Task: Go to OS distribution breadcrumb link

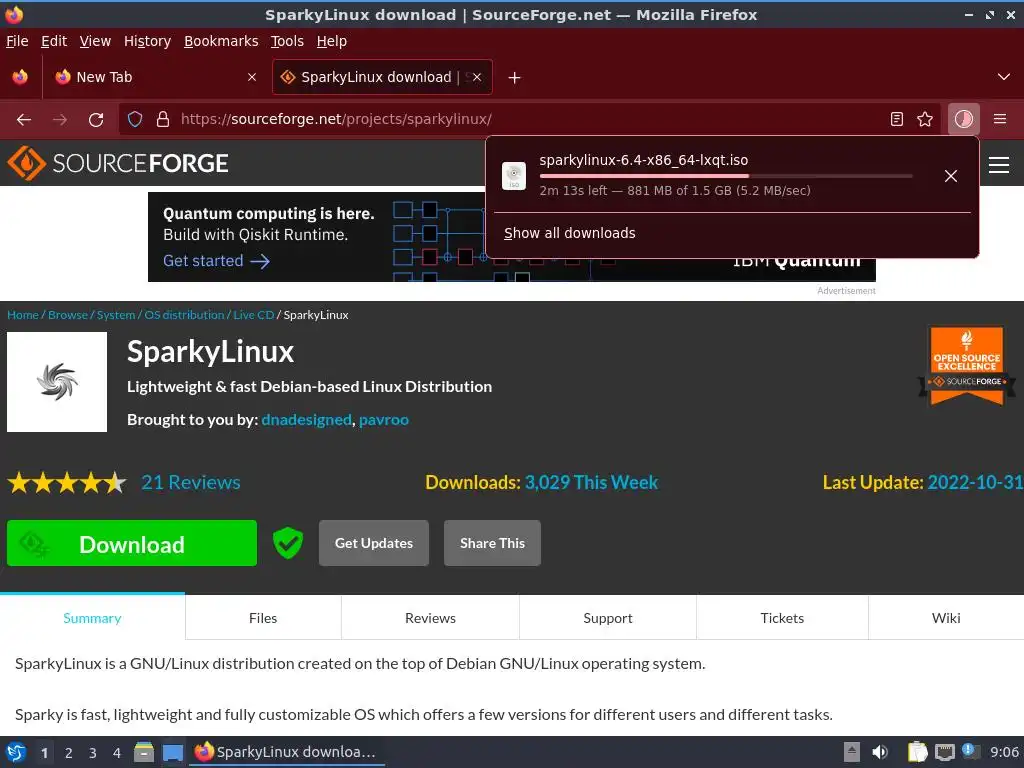Action: pos(184,315)
